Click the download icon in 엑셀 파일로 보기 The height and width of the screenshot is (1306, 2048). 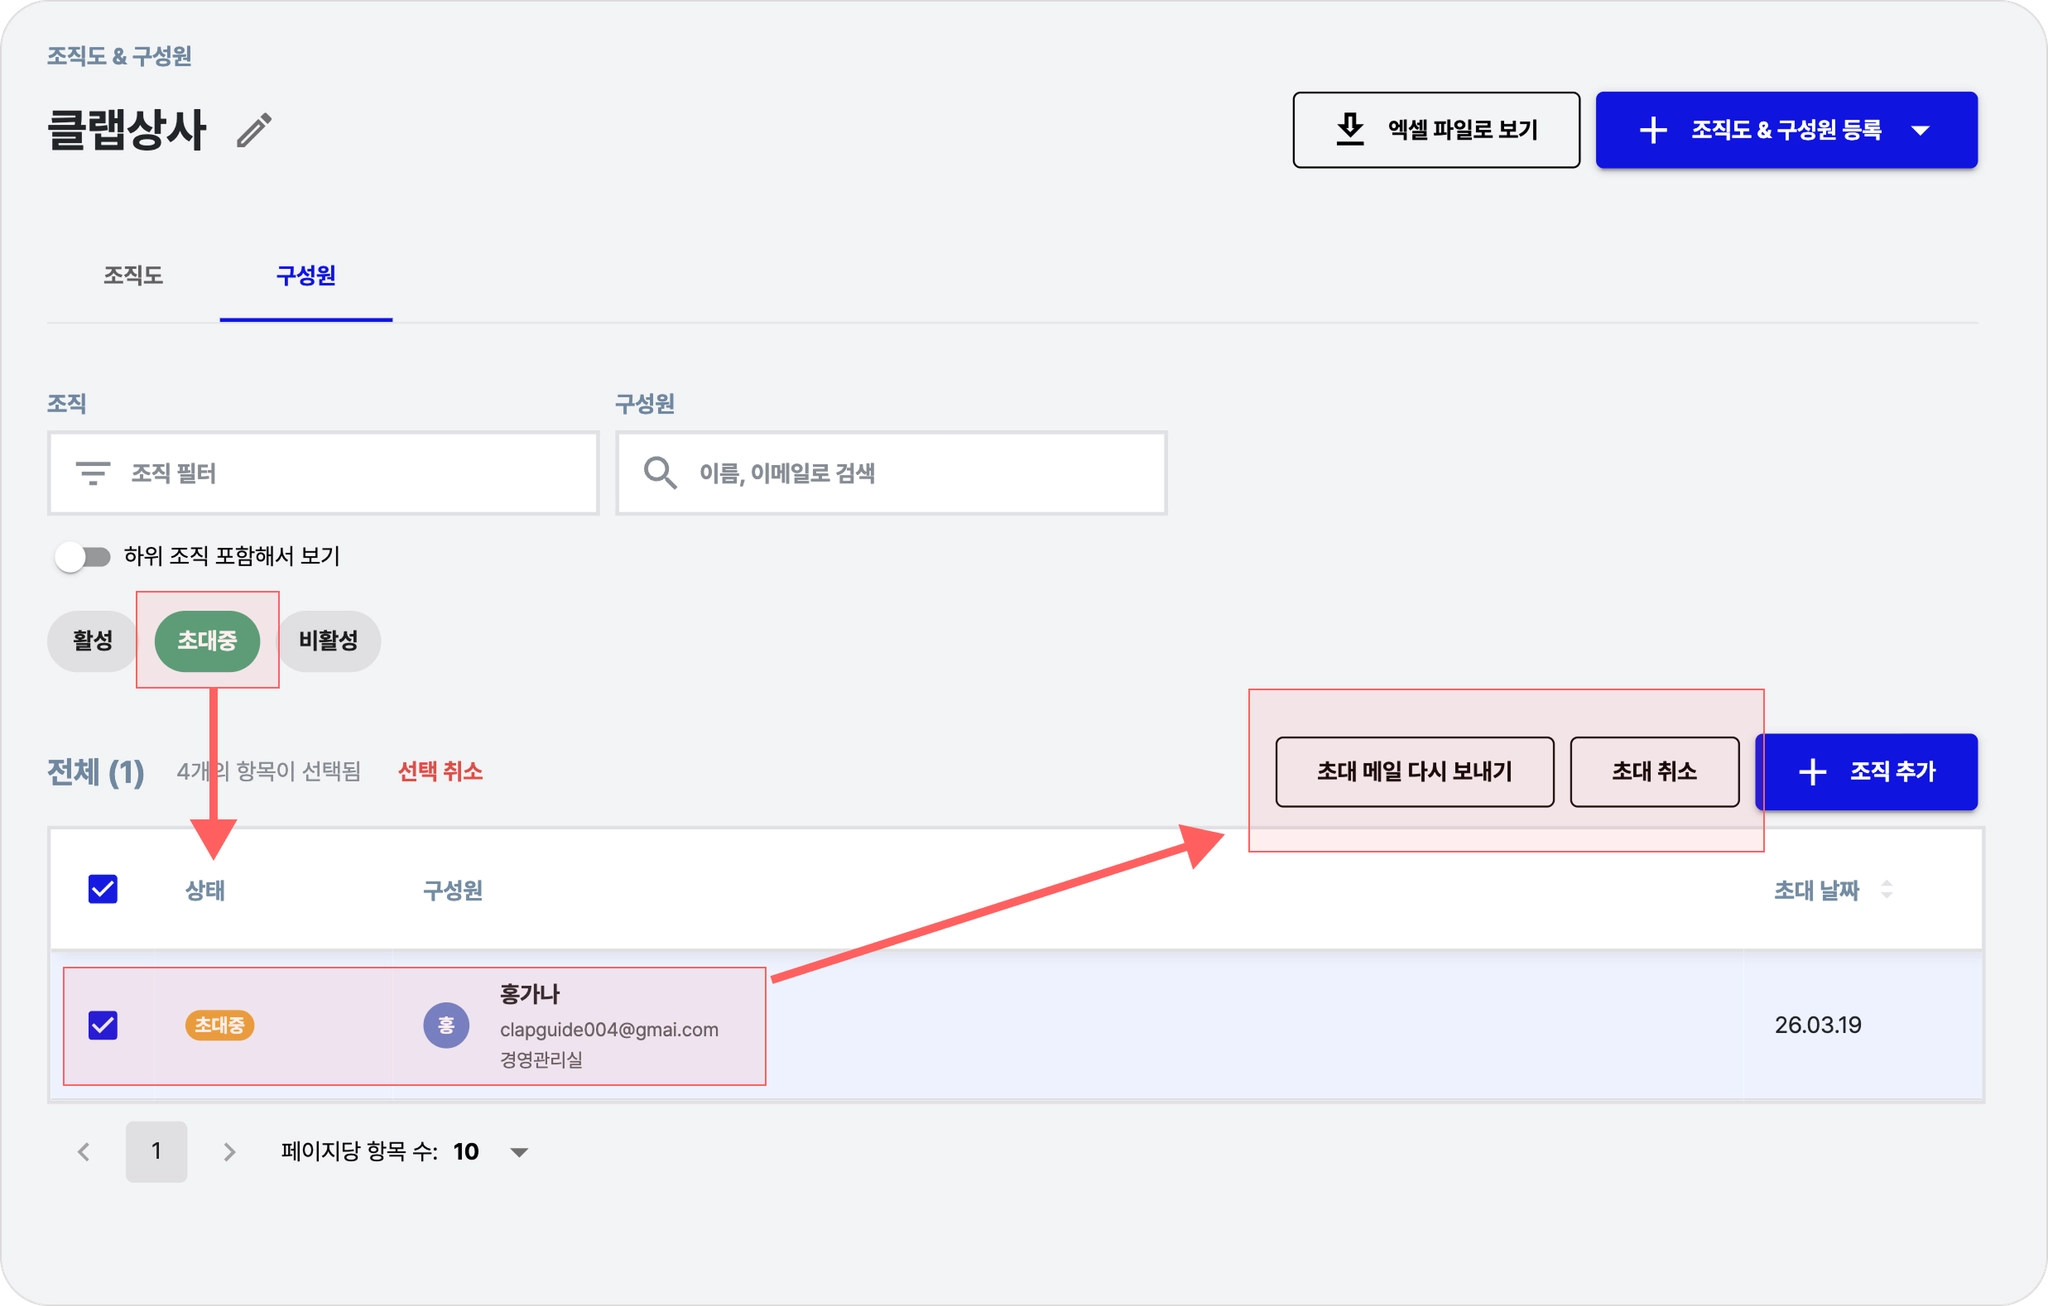click(x=1350, y=130)
